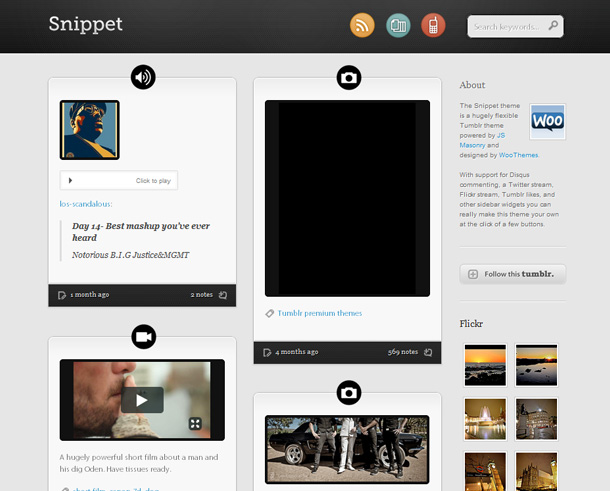The height and width of the screenshot is (491, 610).
Task: Click reblog icon beside 2 notes
Action: tap(223, 295)
